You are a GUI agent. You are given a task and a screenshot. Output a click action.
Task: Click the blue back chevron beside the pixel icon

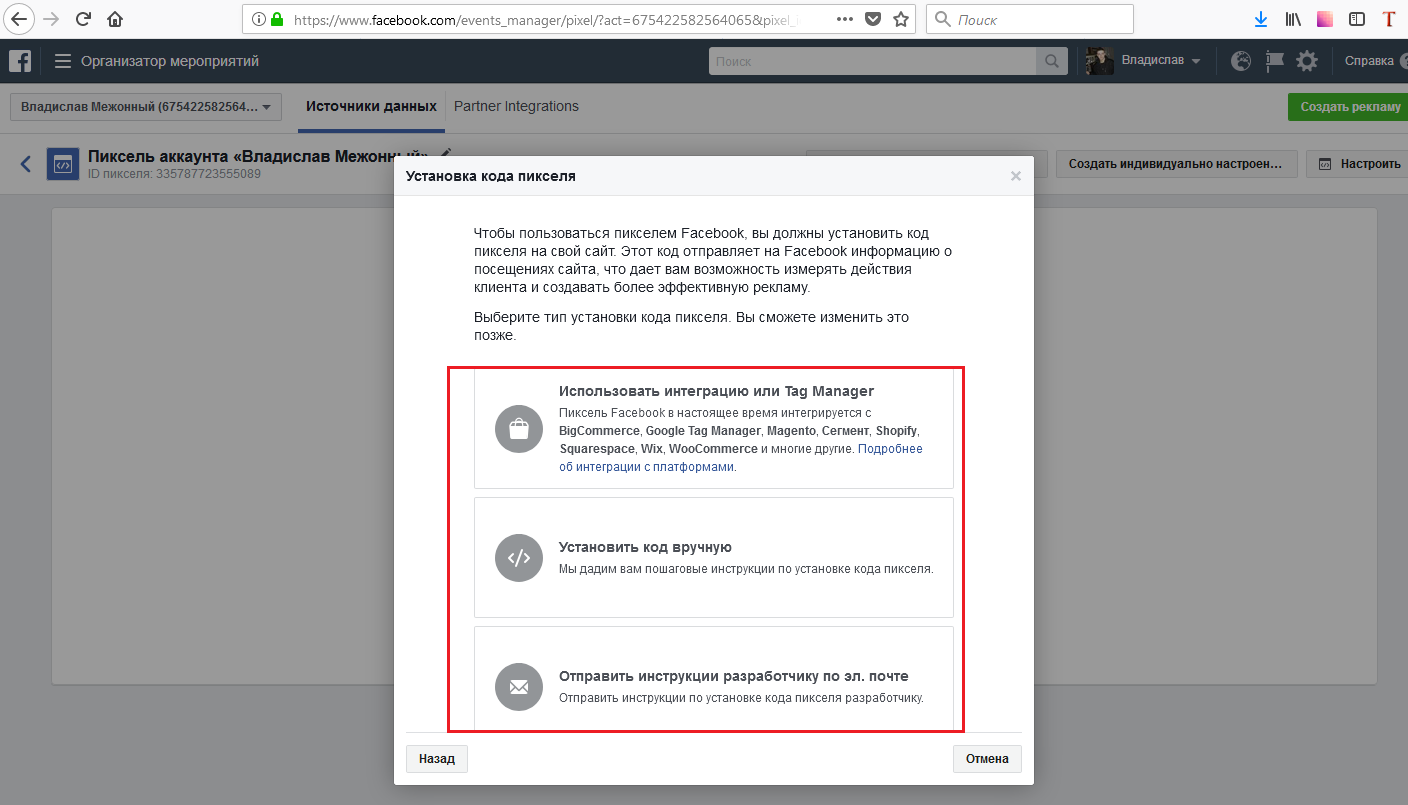tap(26, 164)
